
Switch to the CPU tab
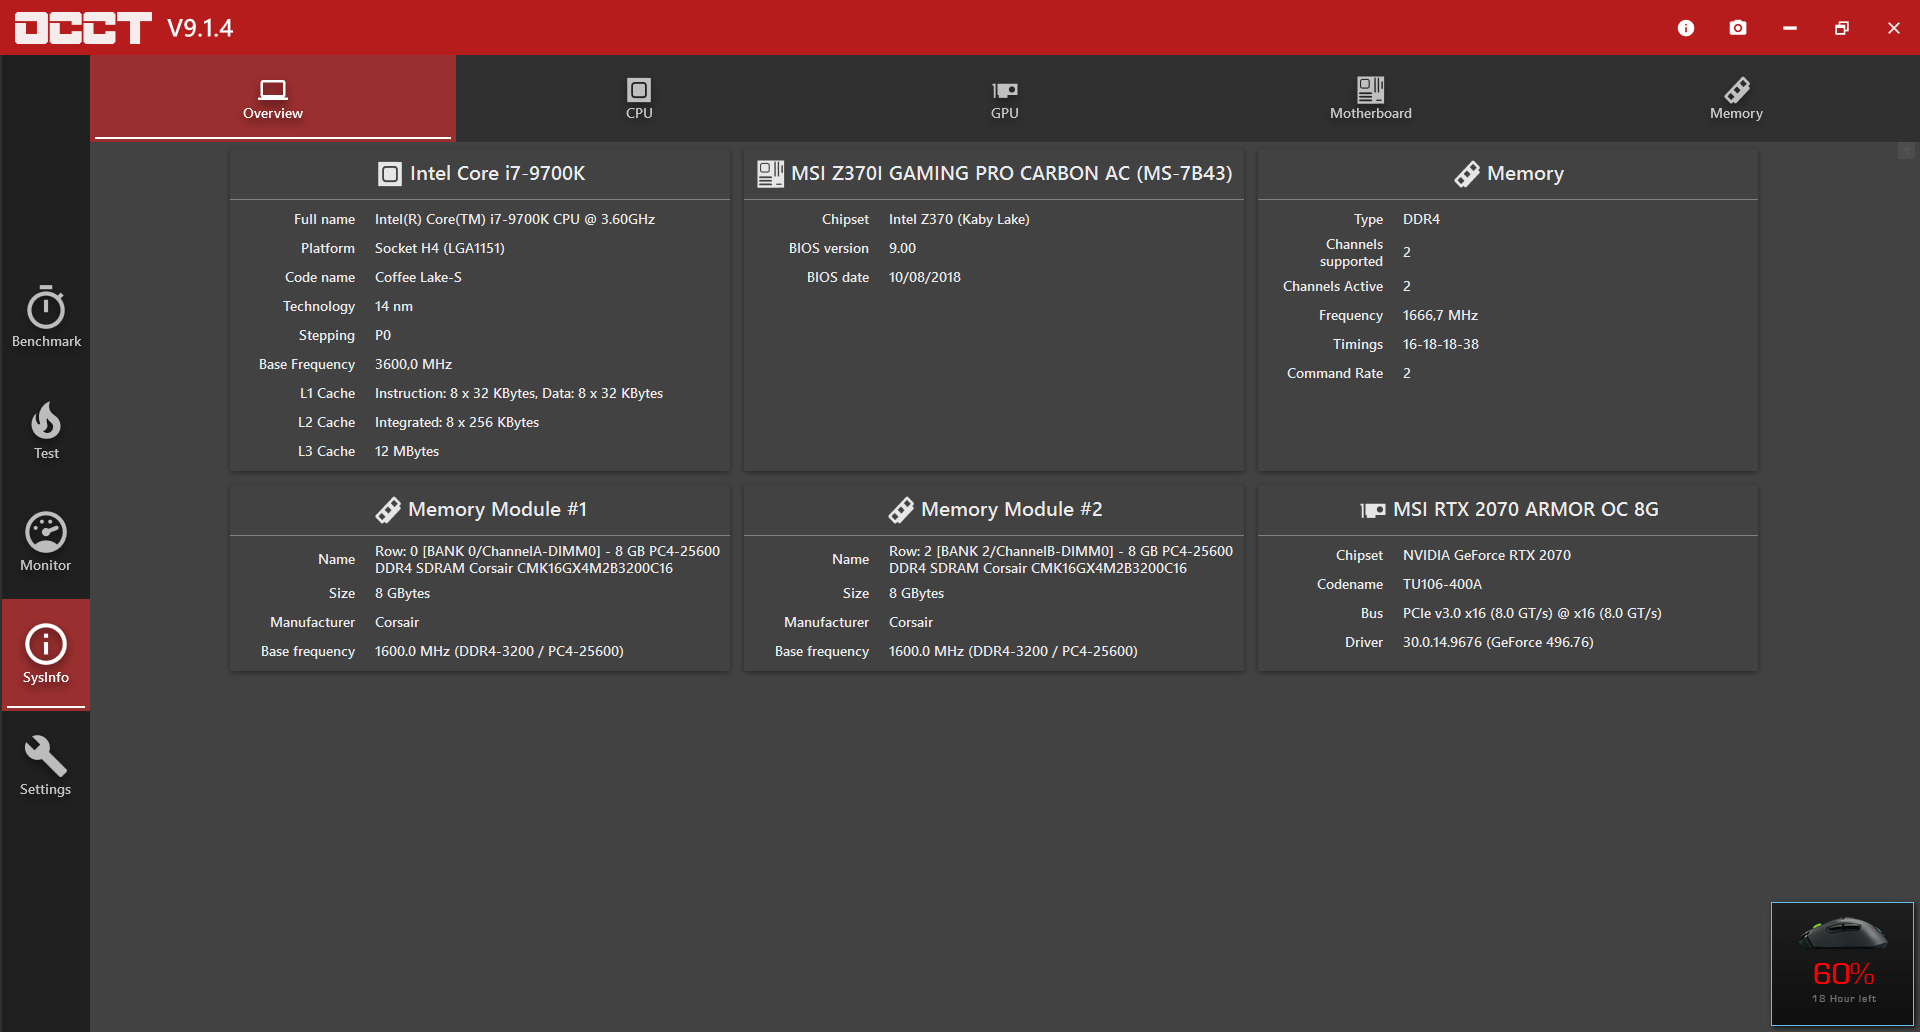(638, 98)
